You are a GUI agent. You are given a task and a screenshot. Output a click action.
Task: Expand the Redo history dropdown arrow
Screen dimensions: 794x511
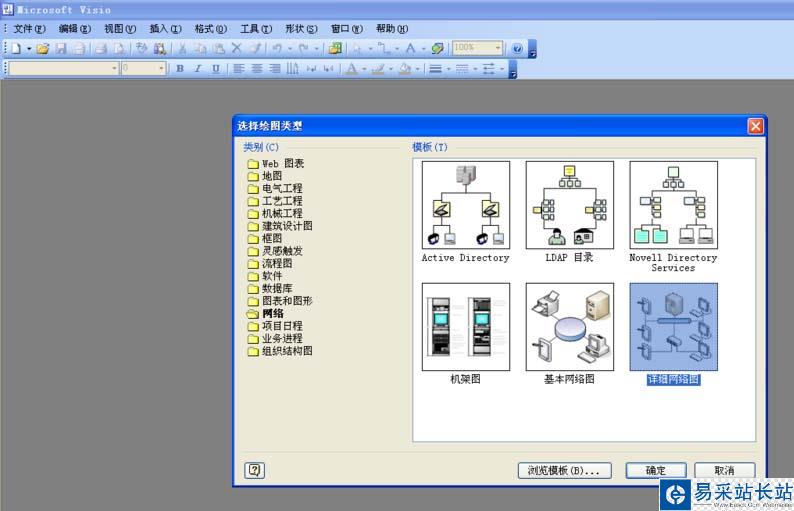tap(316, 49)
